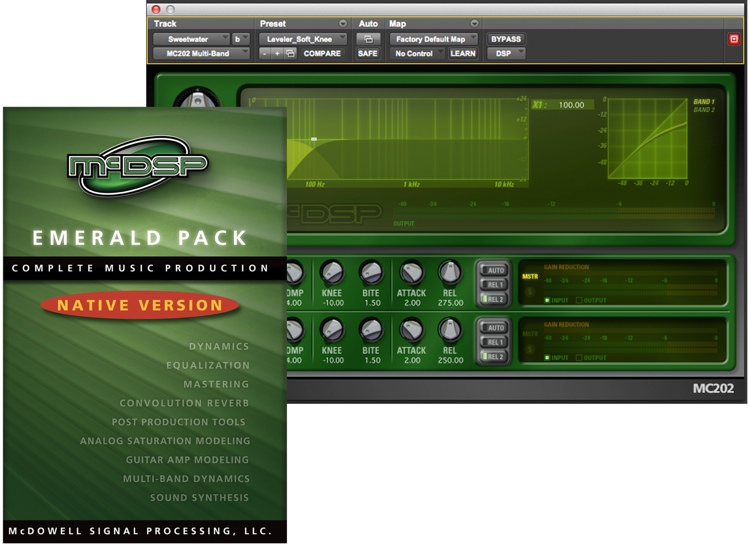
Task: Click the band 1 solo S icon
Action: [x=529, y=292]
